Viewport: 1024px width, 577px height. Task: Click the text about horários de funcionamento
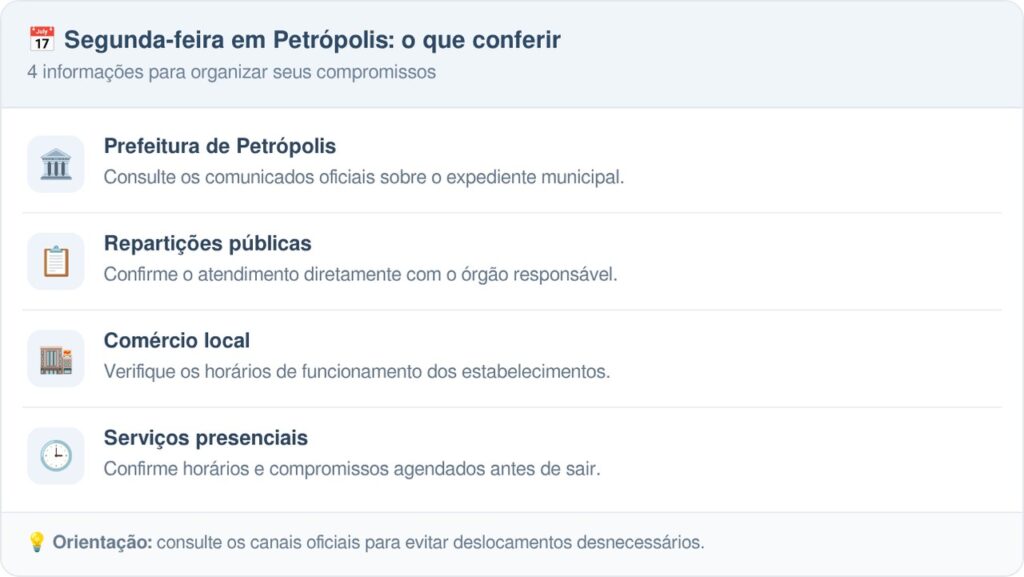357,371
